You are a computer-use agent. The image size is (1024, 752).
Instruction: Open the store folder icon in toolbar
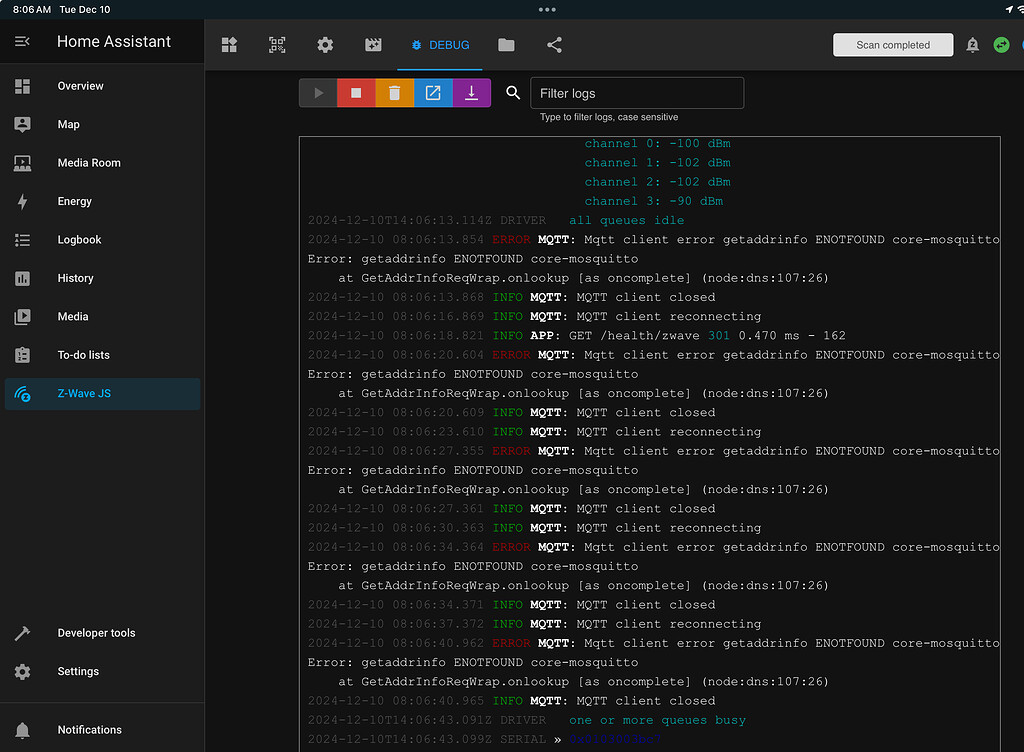pyautogui.click(x=506, y=45)
